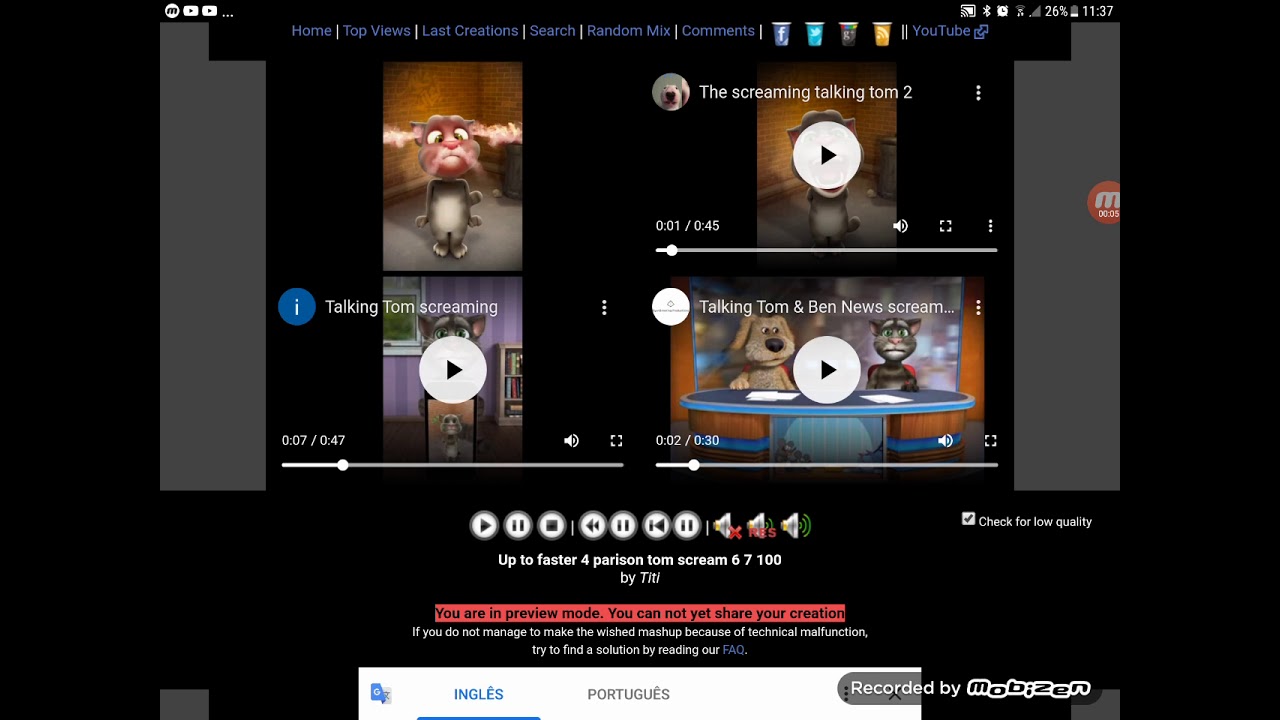Toggle the "Check for low quality" checkbox
The image size is (1280, 720).
[968, 519]
